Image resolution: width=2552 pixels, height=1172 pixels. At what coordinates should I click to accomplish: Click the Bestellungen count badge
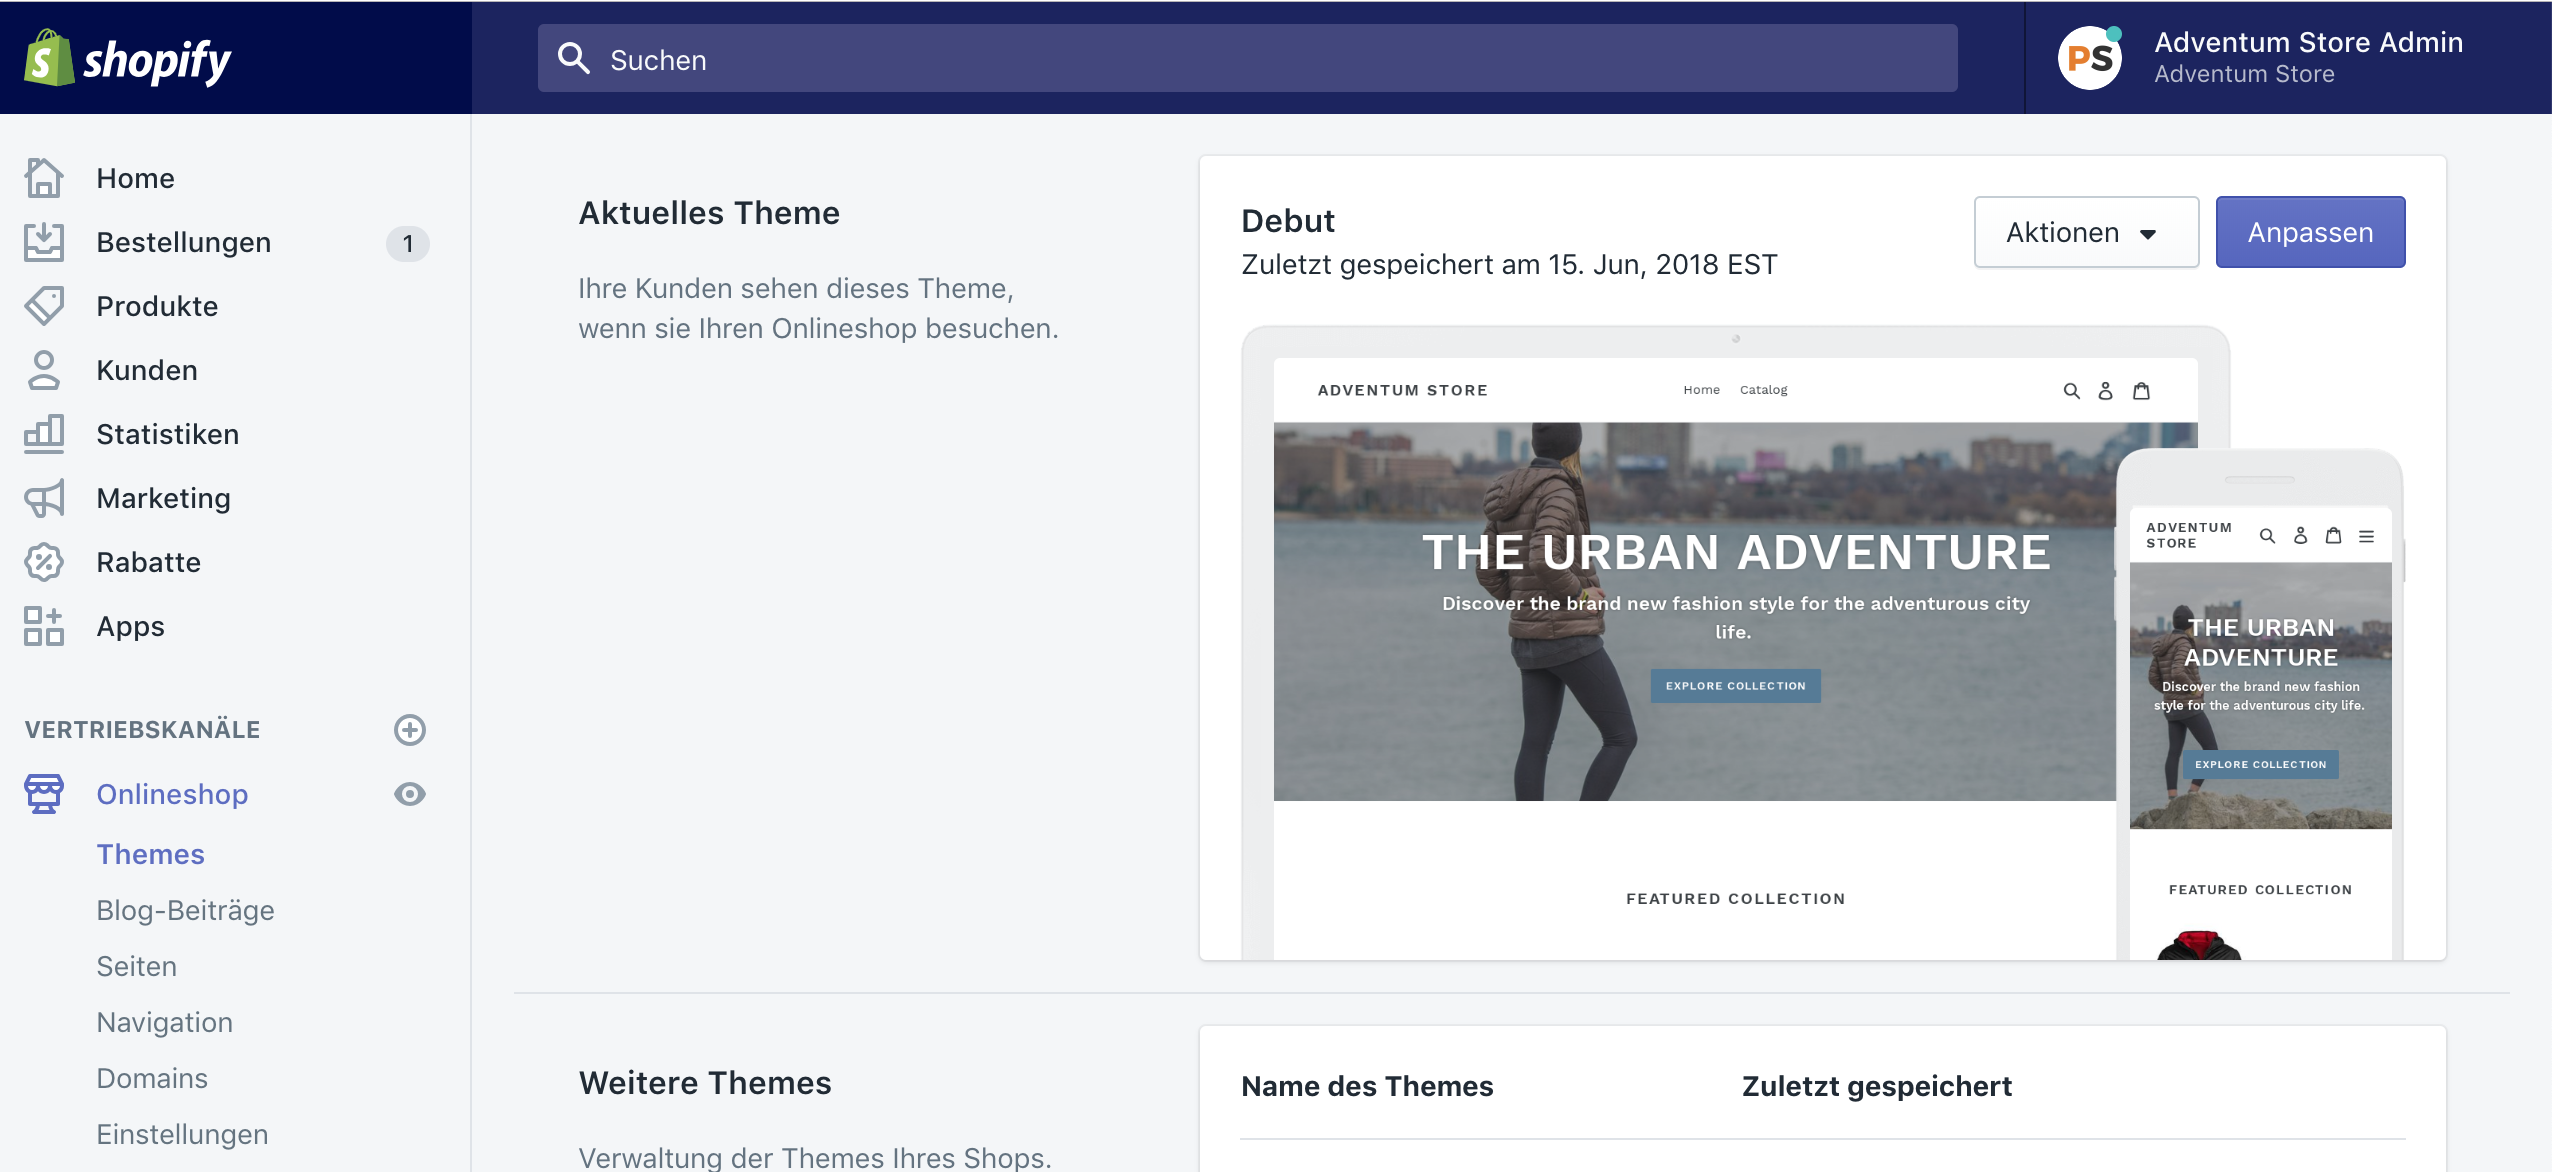[408, 243]
